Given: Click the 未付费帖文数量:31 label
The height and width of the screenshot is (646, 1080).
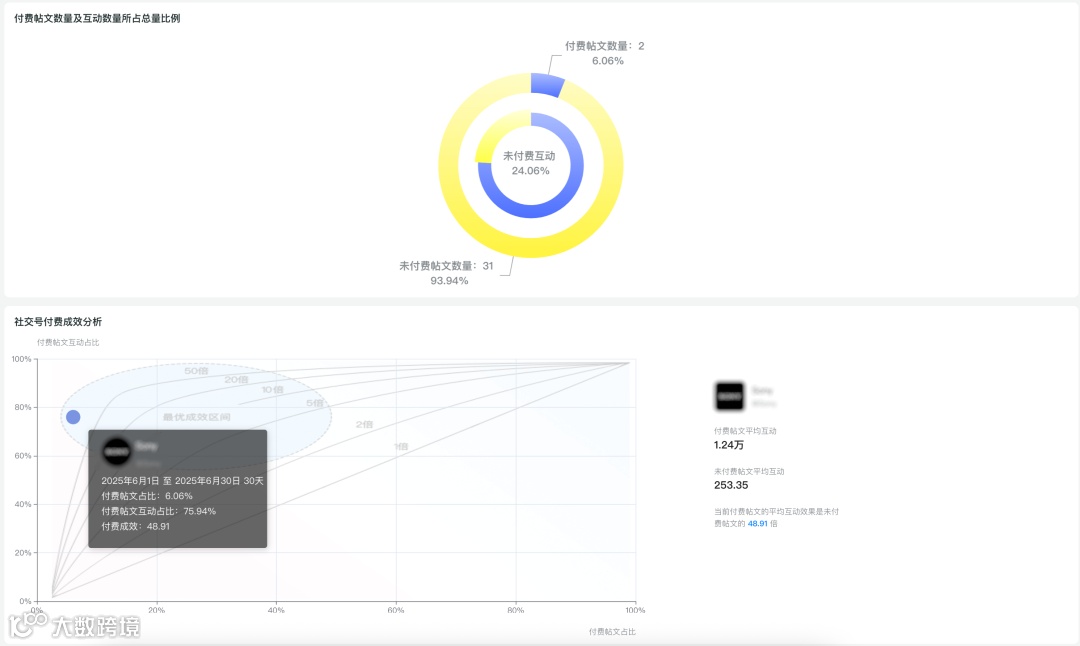Looking at the screenshot, I should point(446,266).
